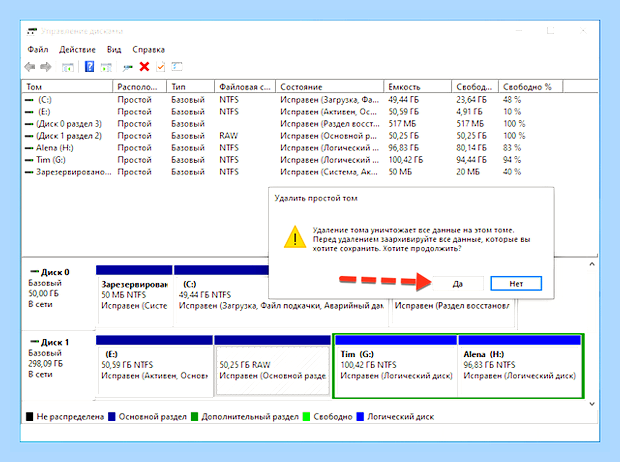Click the Удалить простой том dialog title
The image size is (620, 462).
point(316,198)
